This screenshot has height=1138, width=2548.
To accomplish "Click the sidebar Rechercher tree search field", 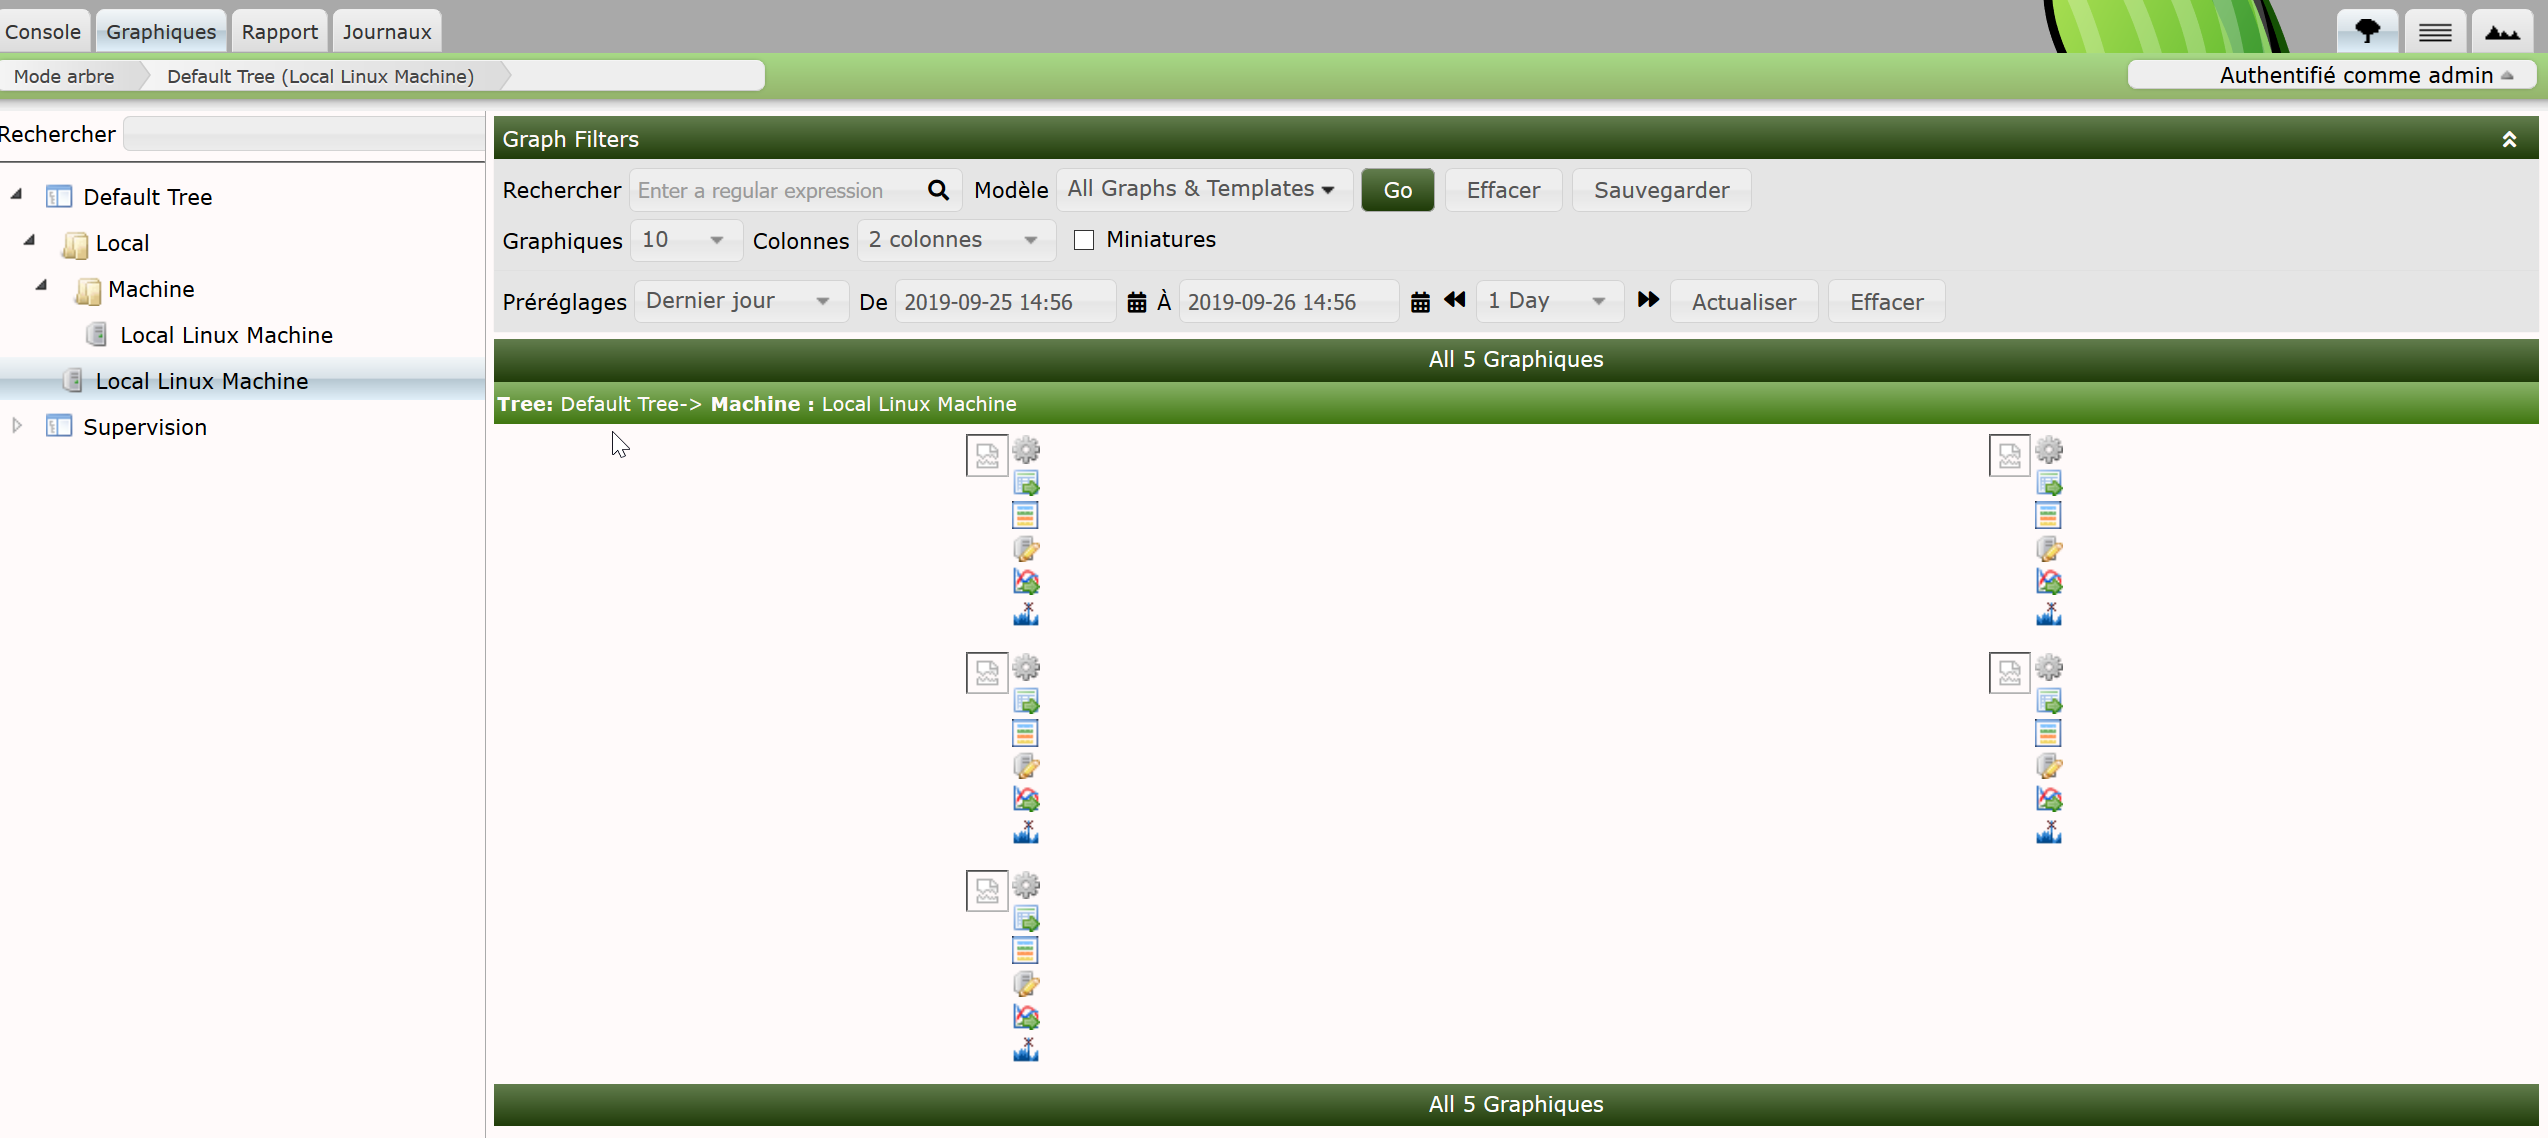I will coord(304,134).
